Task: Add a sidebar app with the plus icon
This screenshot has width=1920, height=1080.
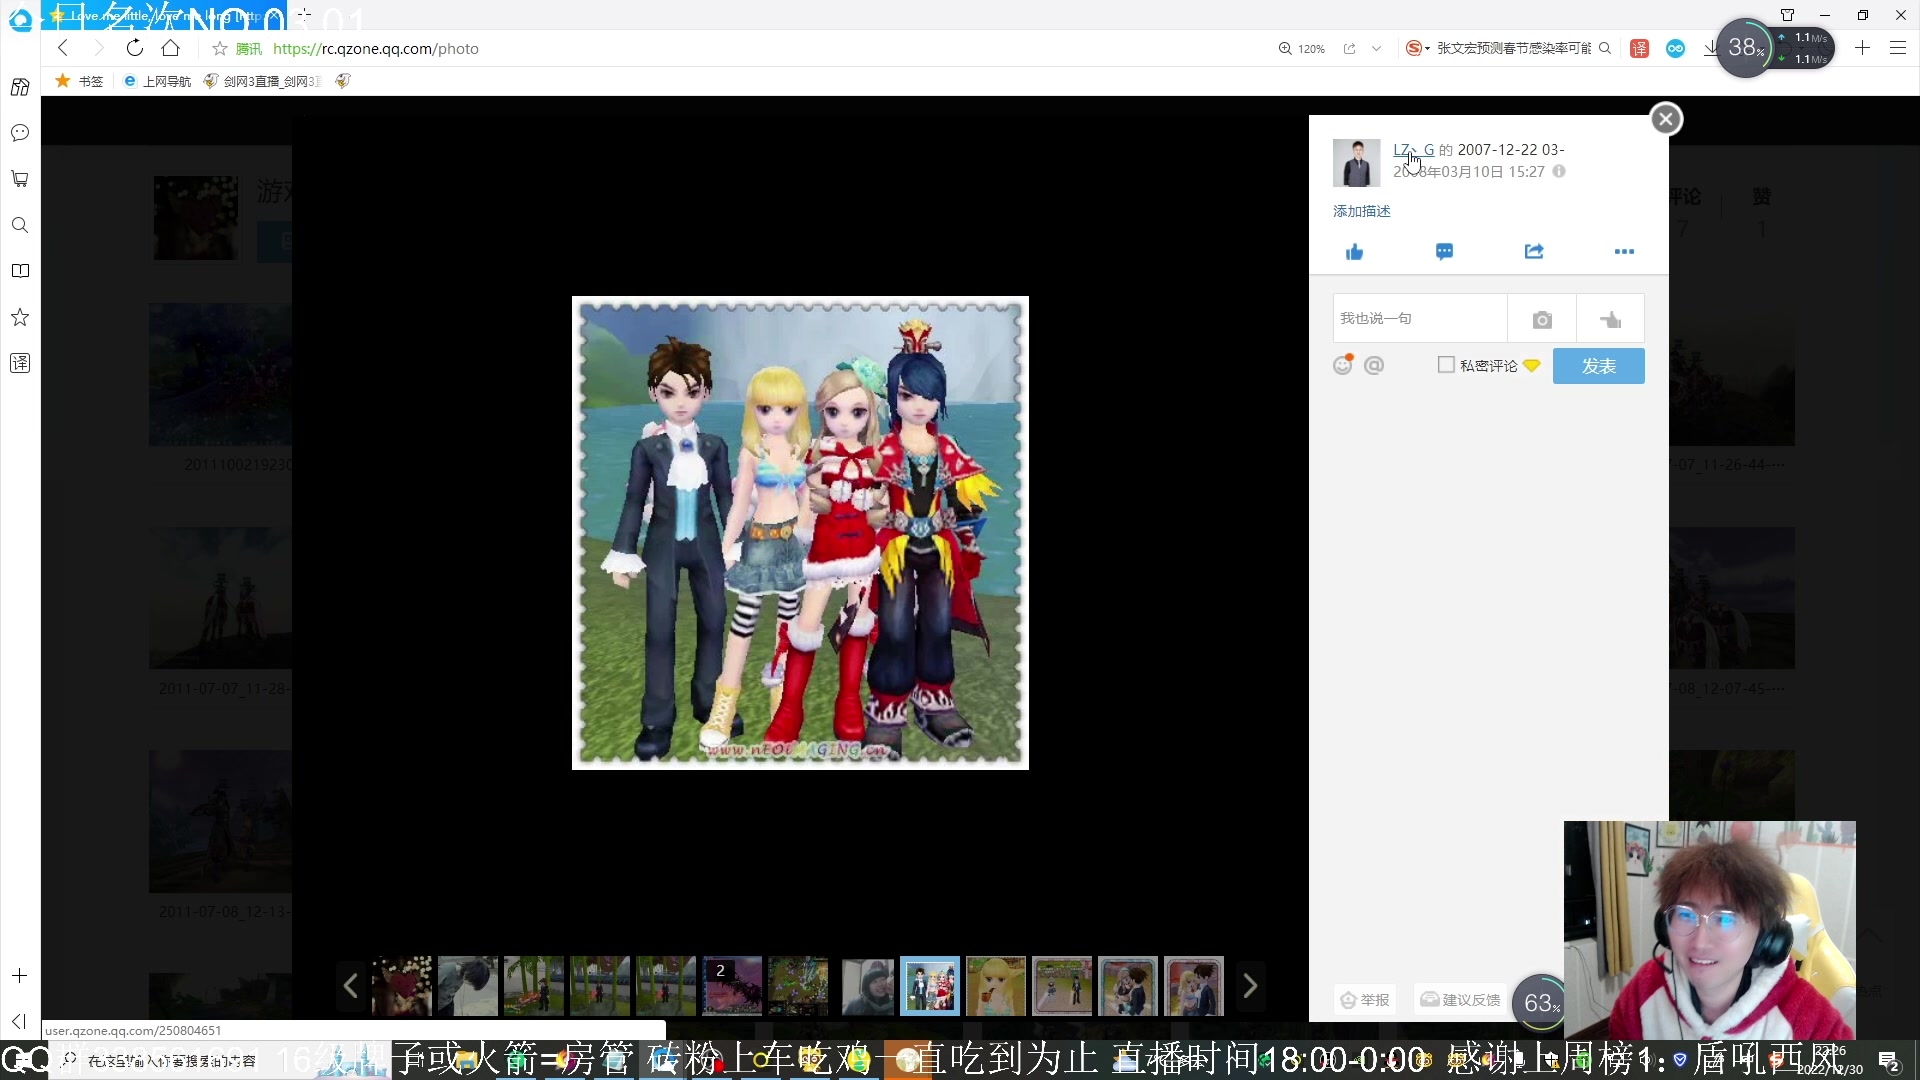Action: (20, 976)
